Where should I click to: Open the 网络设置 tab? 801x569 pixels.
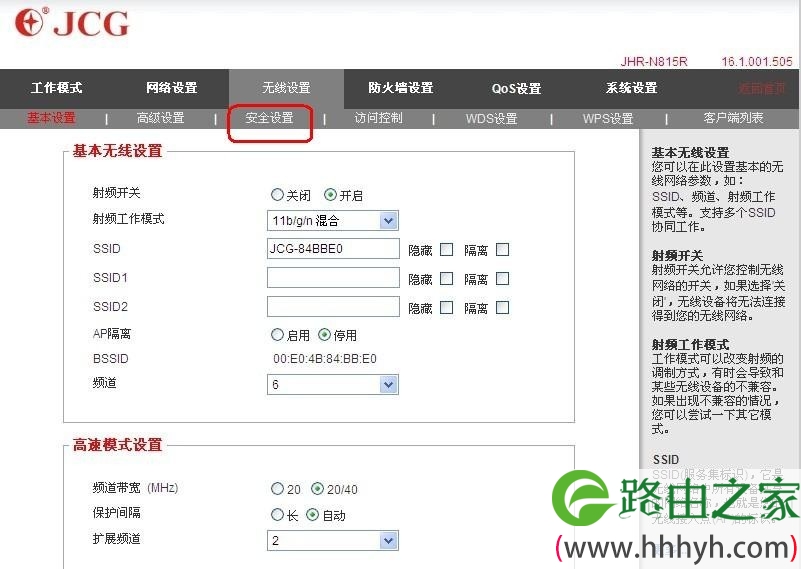pyautogui.click(x=172, y=88)
